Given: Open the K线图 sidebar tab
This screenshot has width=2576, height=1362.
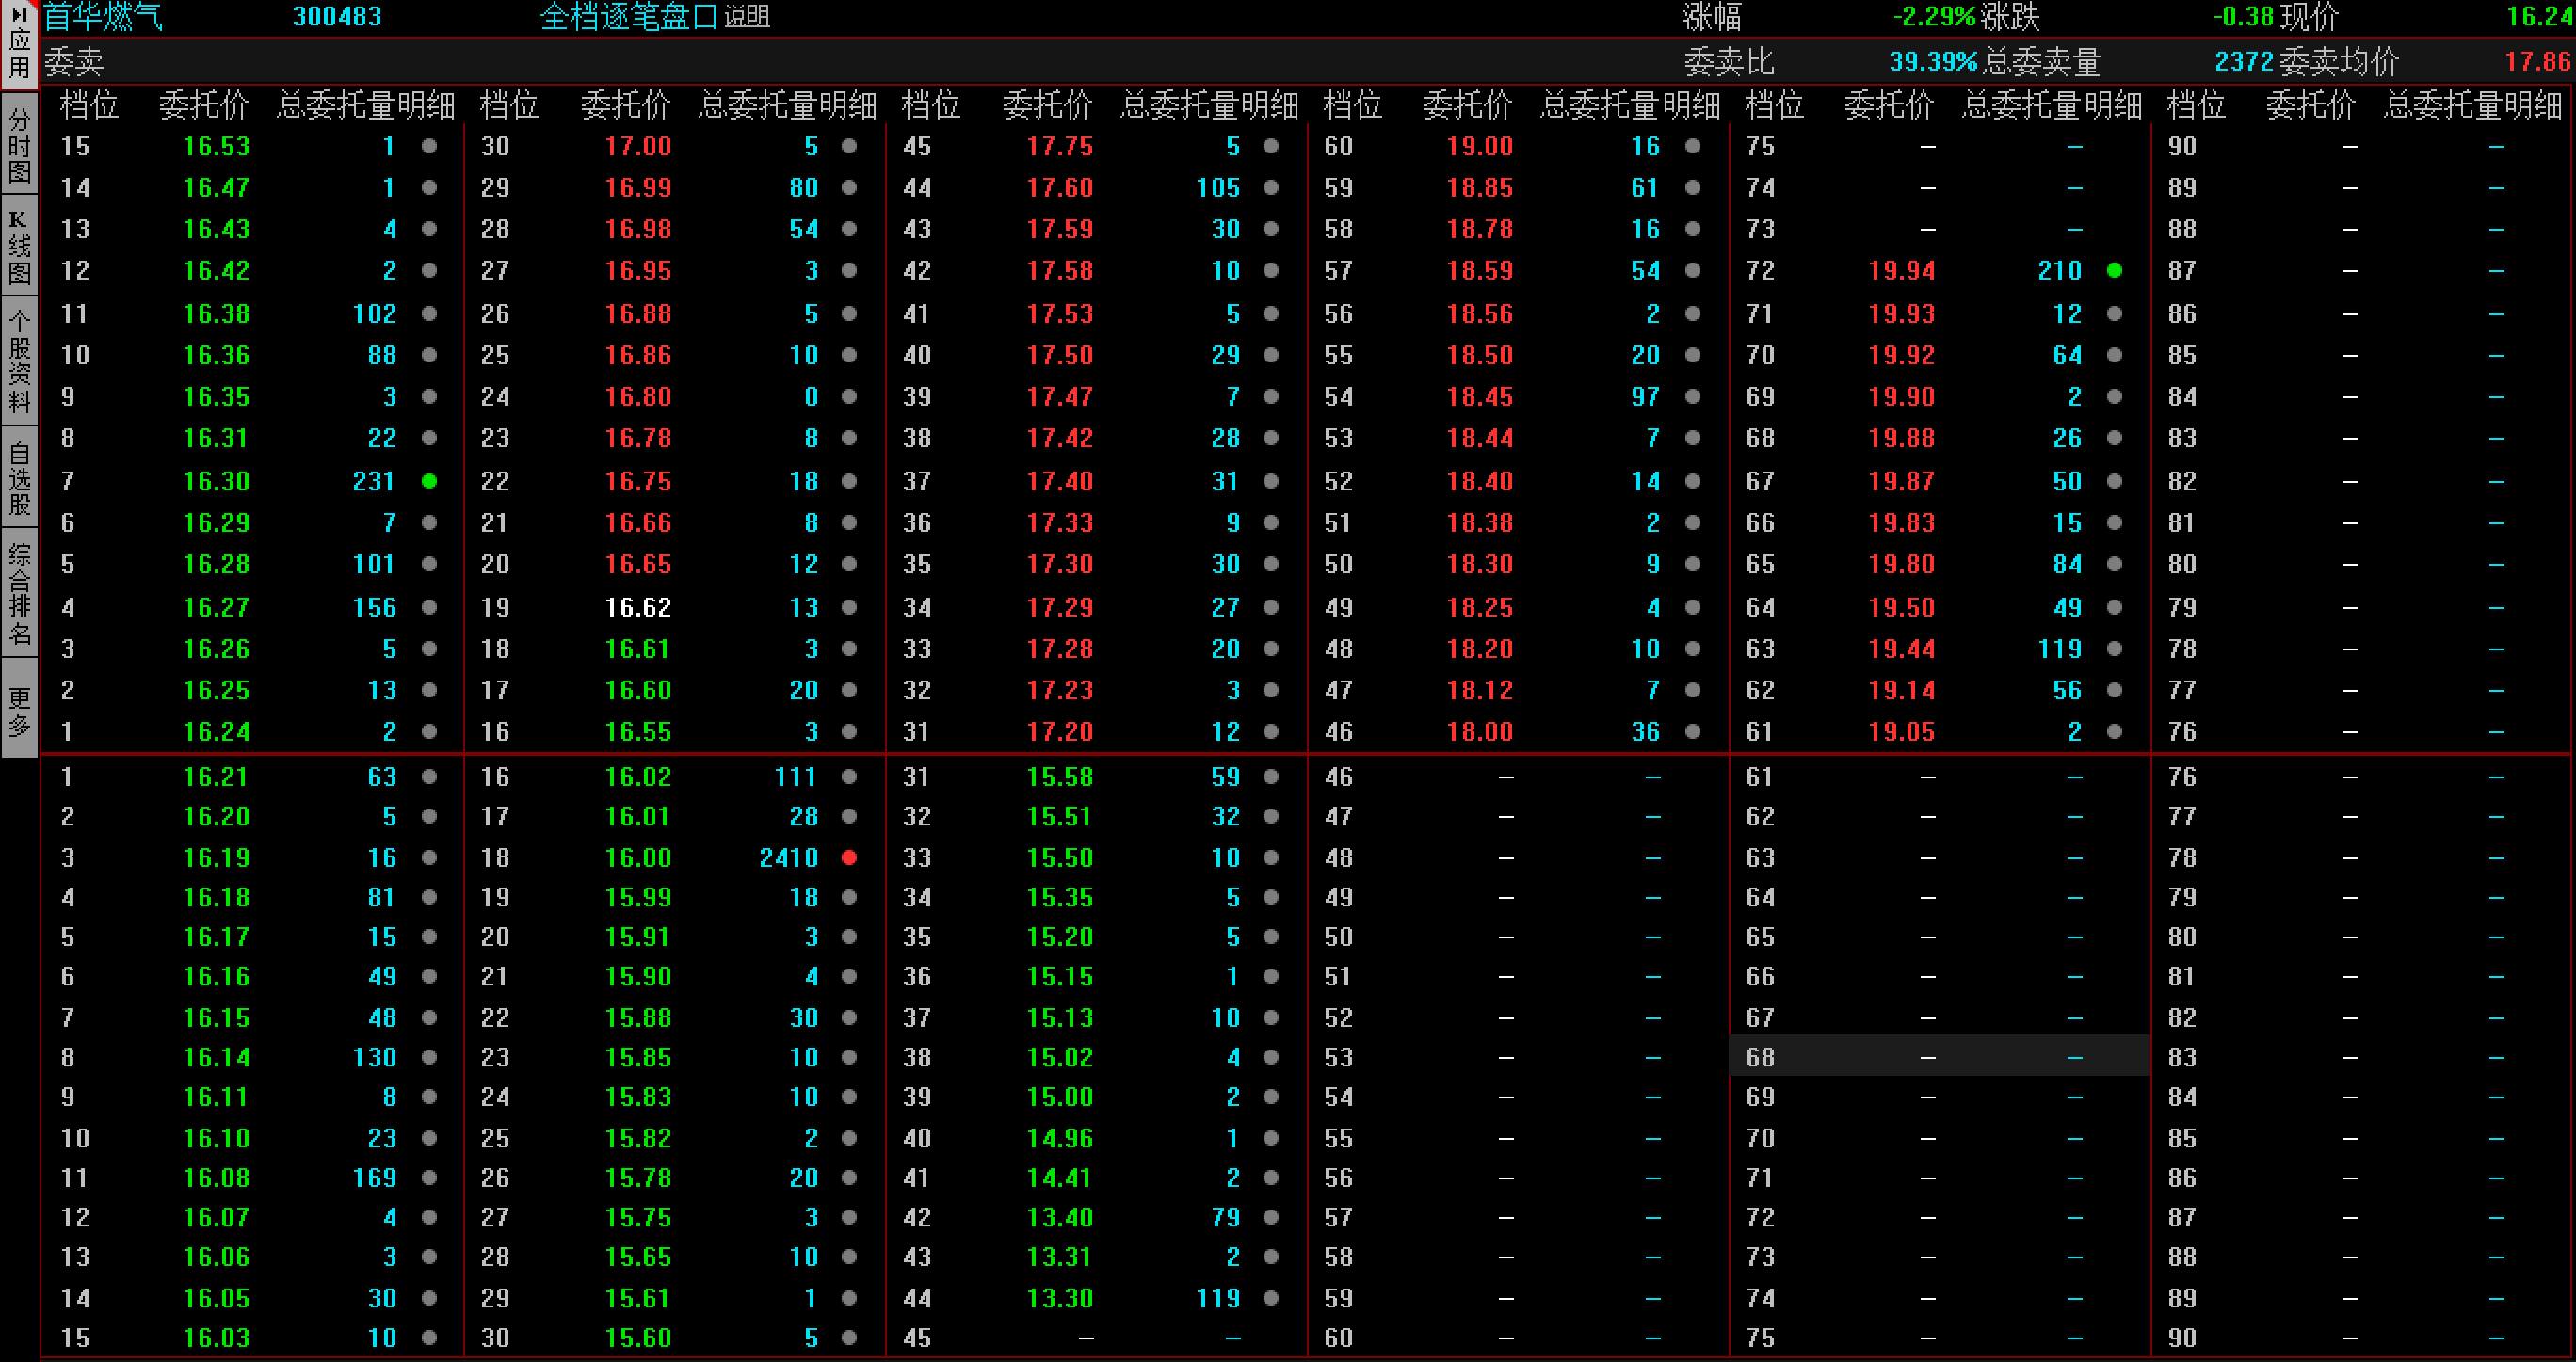Looking at the screenshot, I should pyautogui.click(x=19, y=247).
